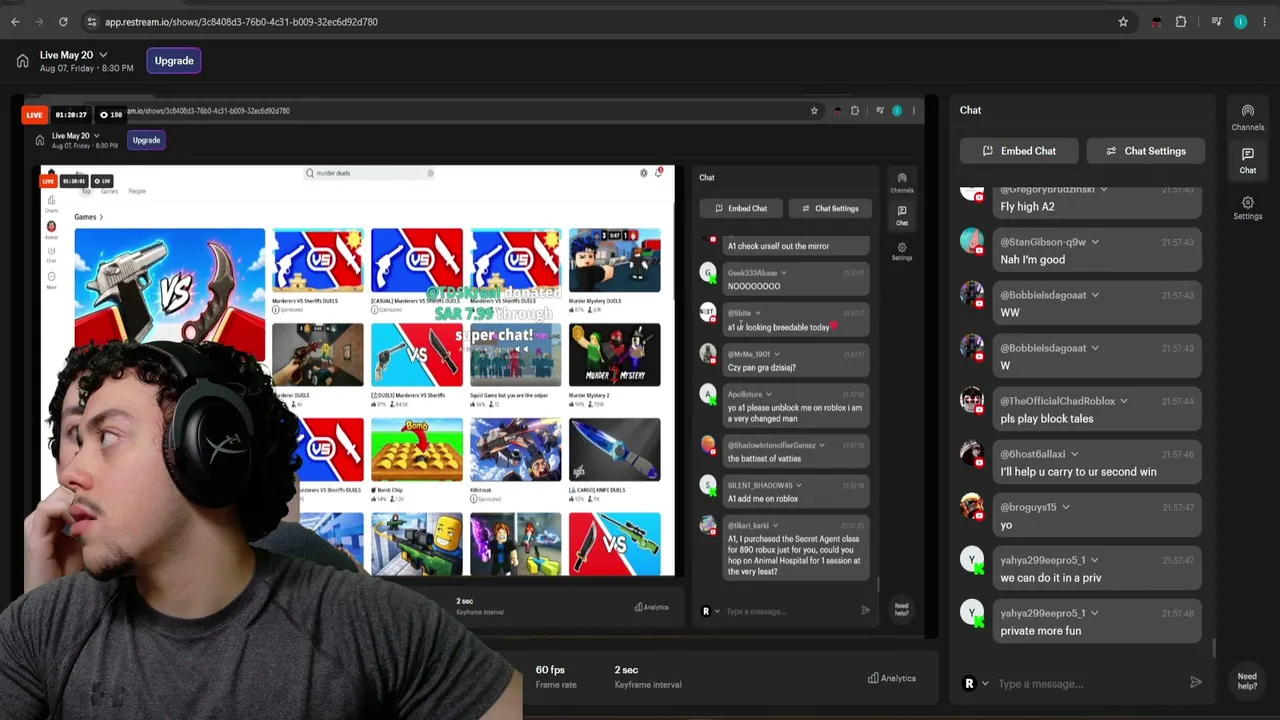Click the browser forward arrow
This screenshot has width=1280, height=720.
click(x=39, y=22)
